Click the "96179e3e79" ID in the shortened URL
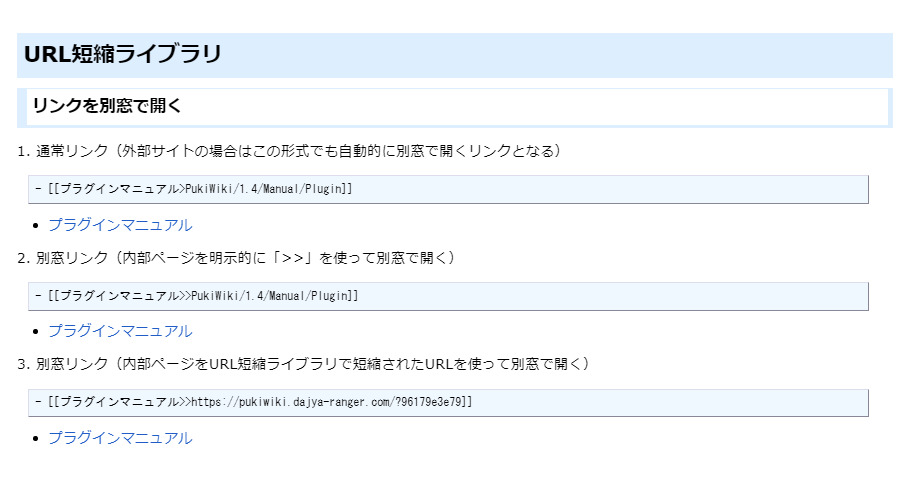Screen dimensions: 910x478 [430, 402]
